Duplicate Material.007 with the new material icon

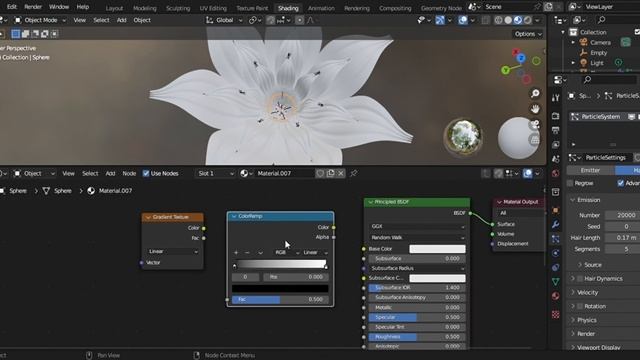[x=330, y=173]
